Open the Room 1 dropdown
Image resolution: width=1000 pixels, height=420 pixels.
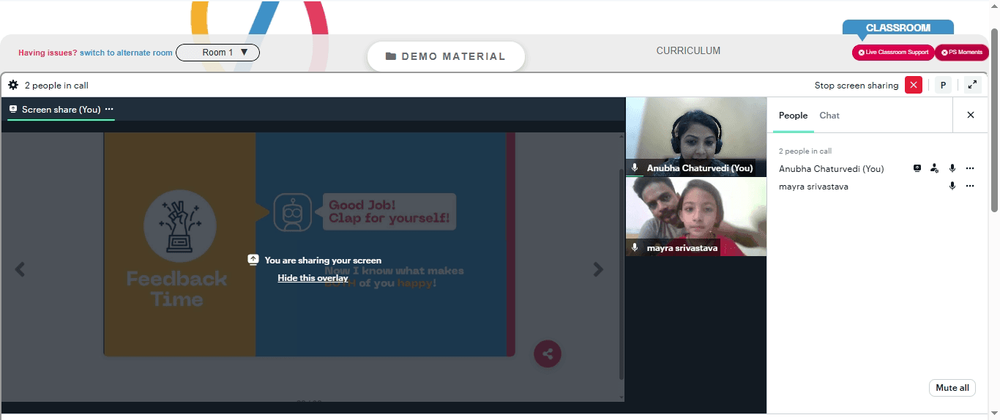217,52
